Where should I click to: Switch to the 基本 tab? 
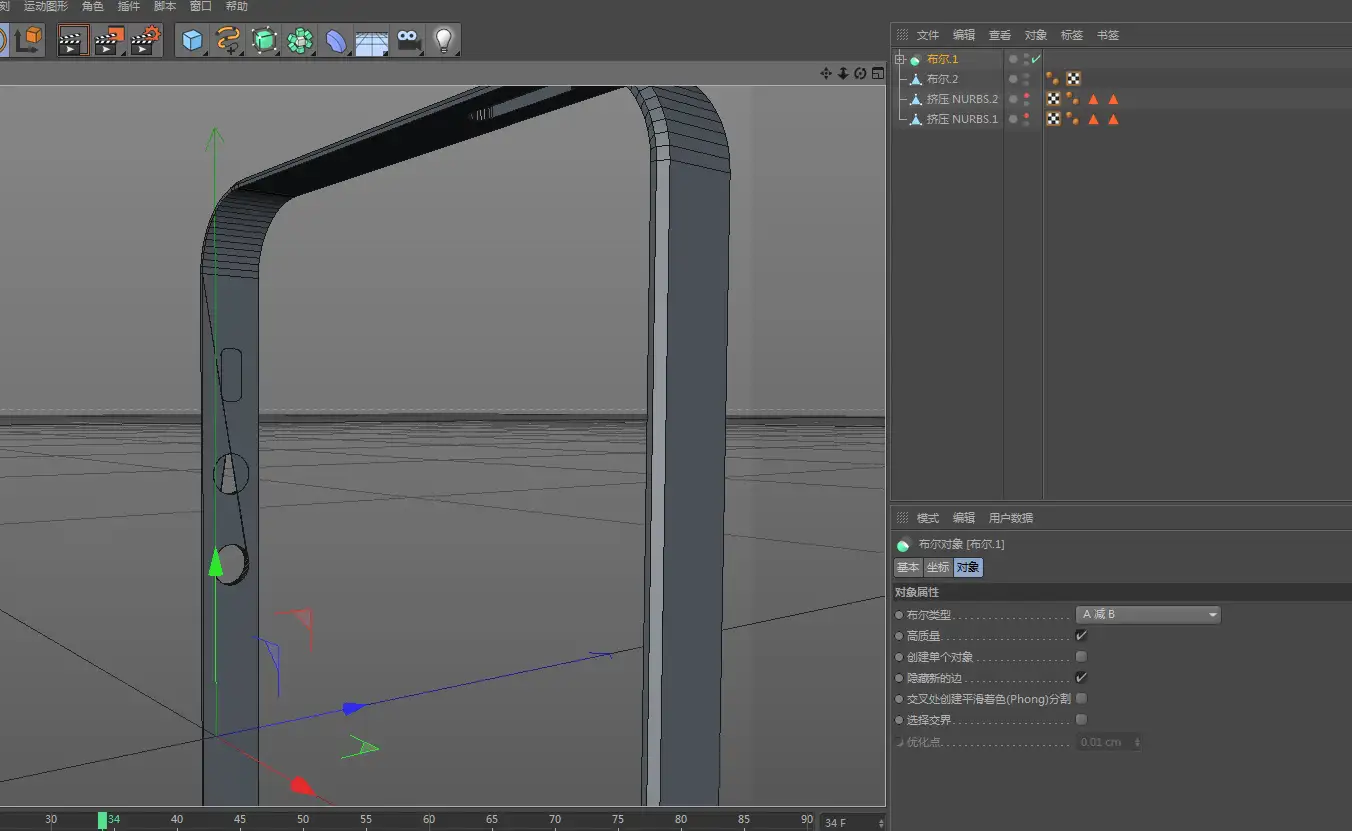pyautogui.click(x=907, y=567)
